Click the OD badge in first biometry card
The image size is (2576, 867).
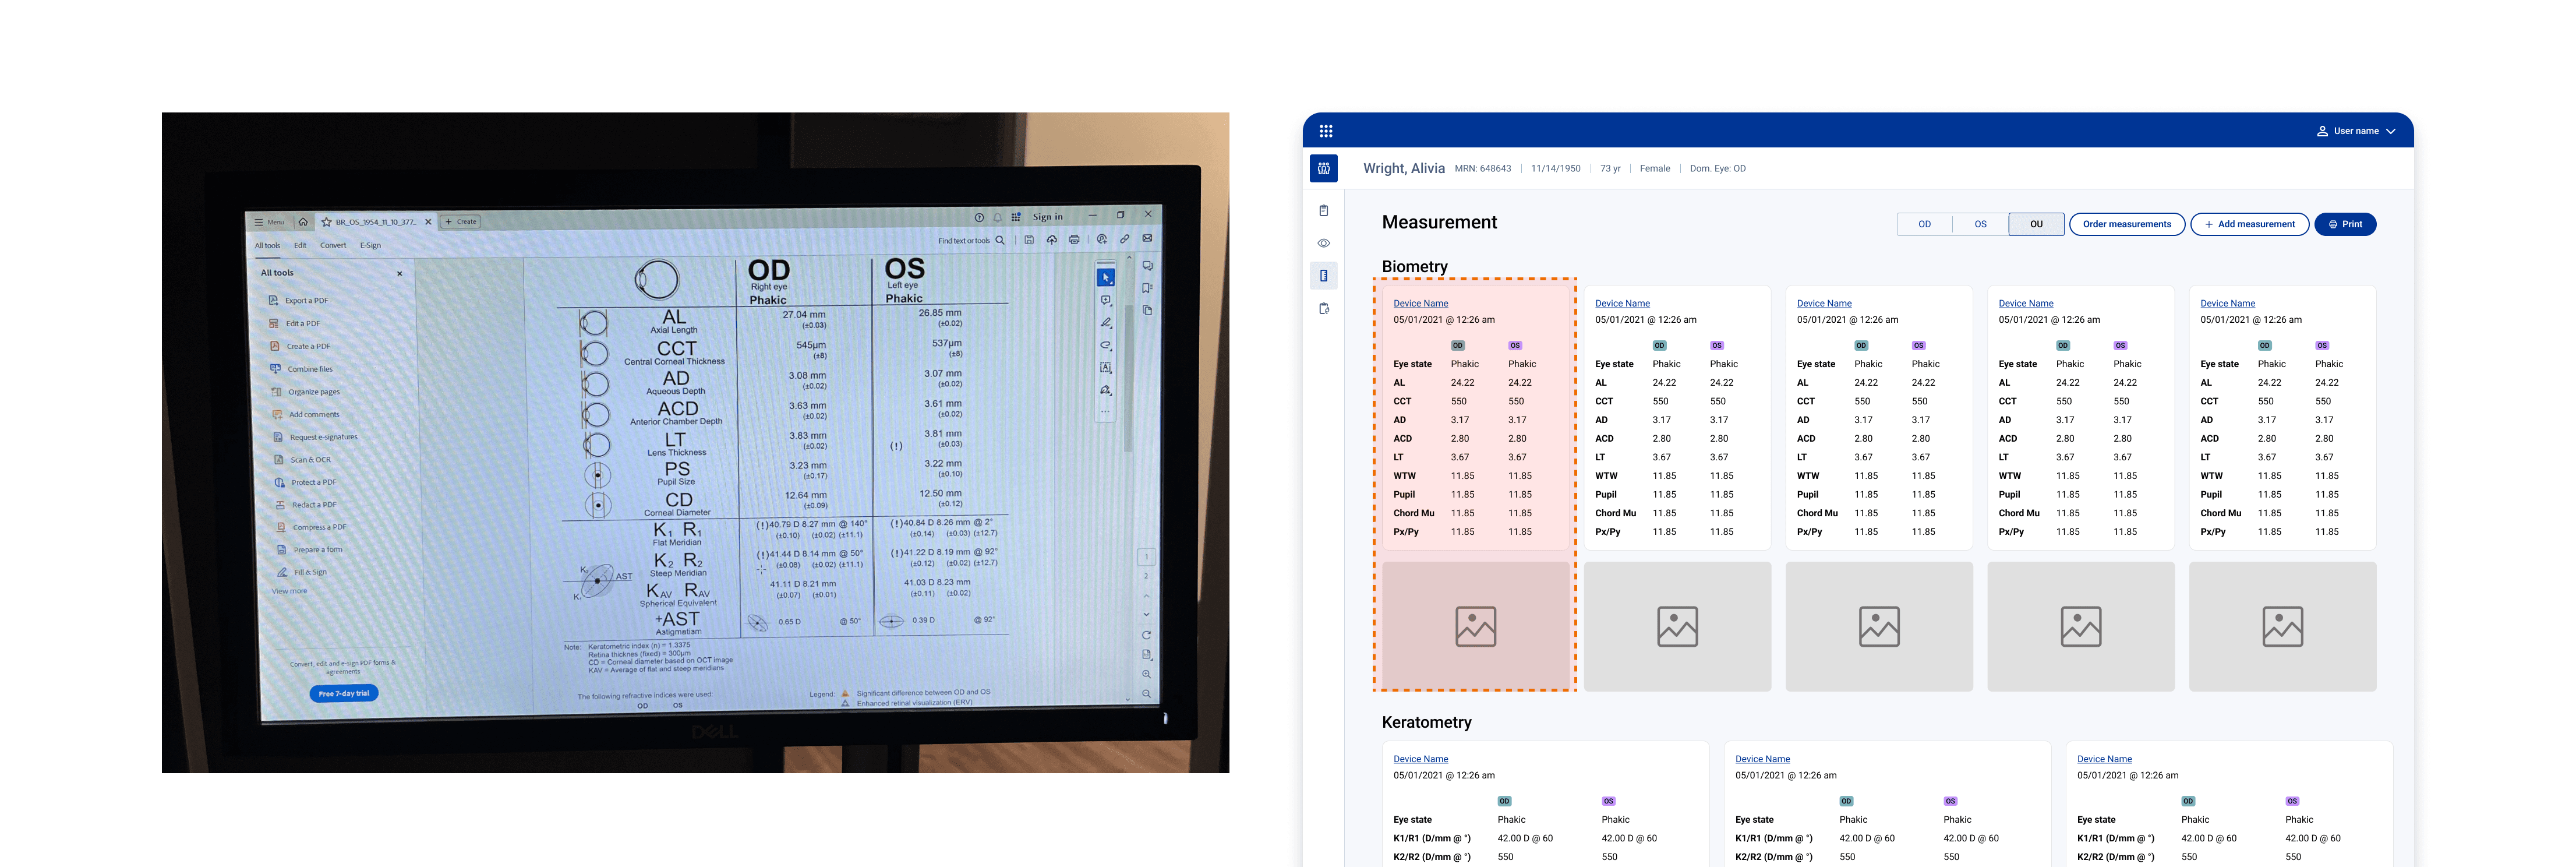click(1457, 346)
